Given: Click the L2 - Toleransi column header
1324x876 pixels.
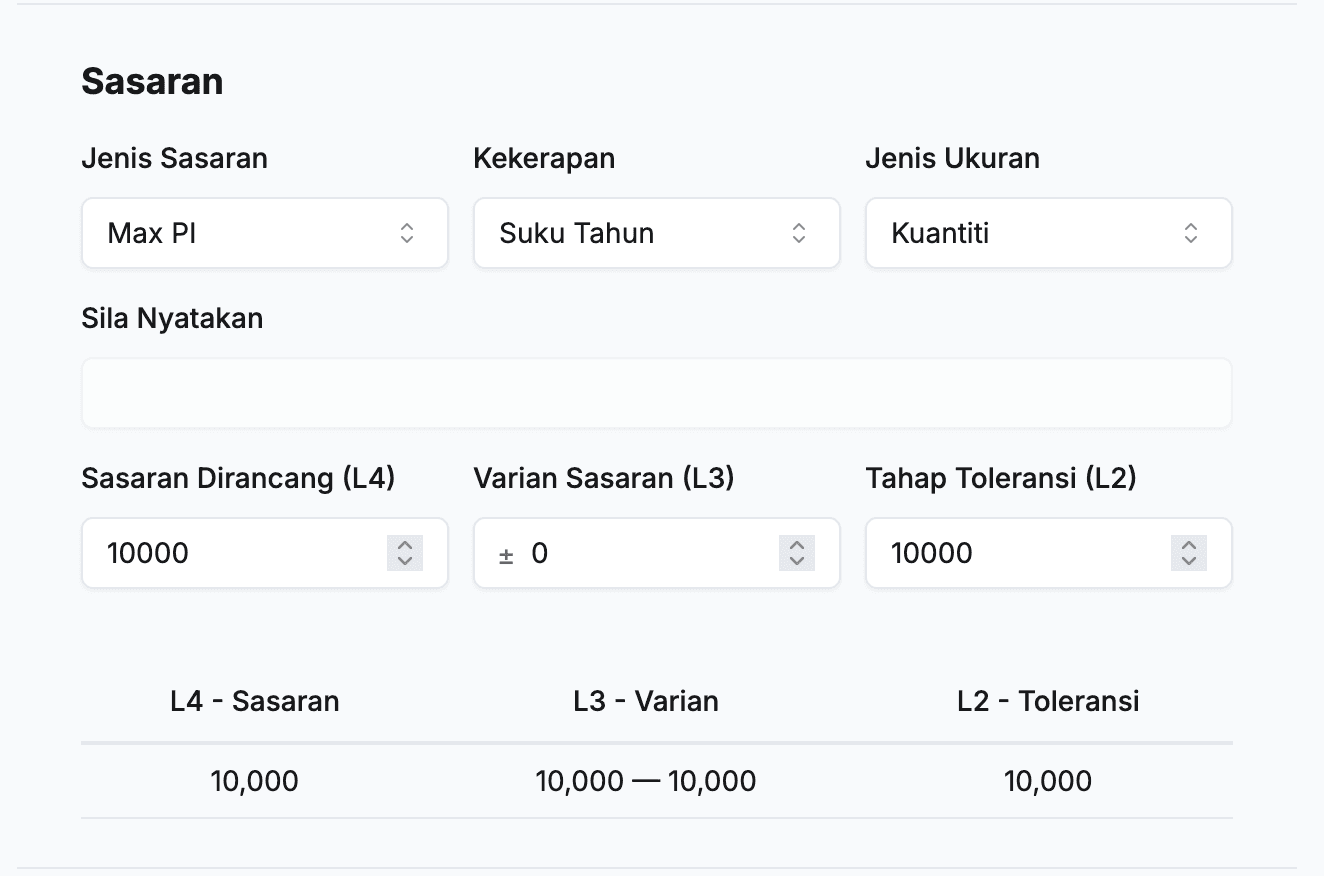Looking at the screenshot, I should [x=1048, y=701].
